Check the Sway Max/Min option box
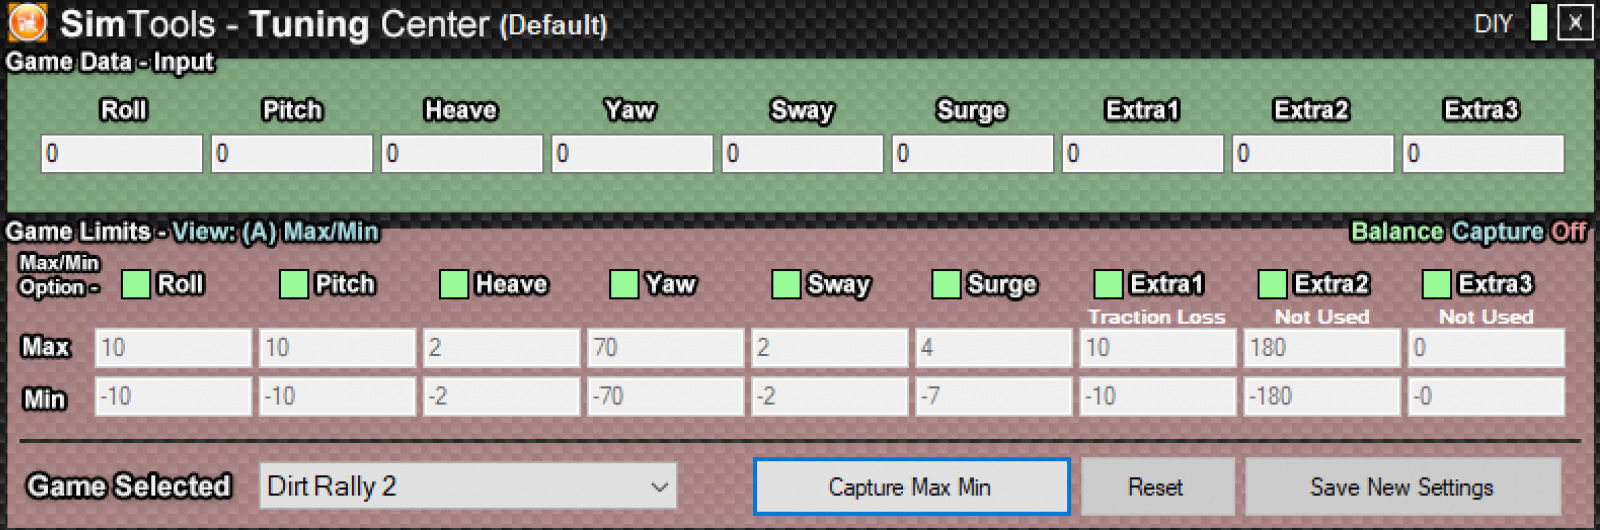 (x=786, y=284)
